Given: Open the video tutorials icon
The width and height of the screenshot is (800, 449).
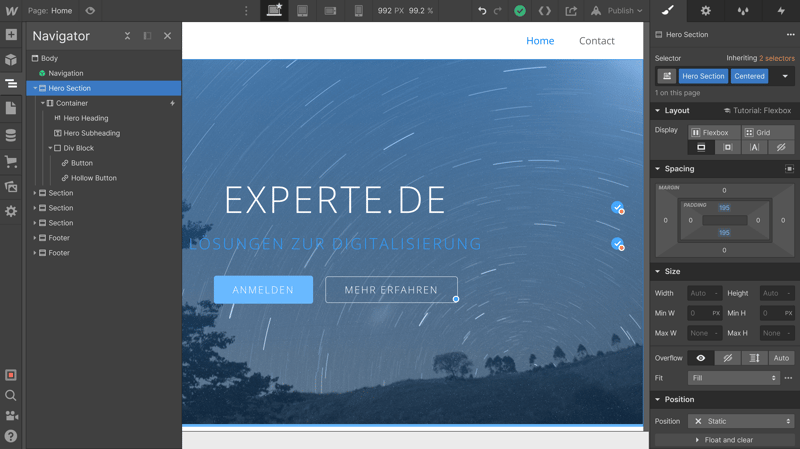Looking at the screenshot, I should click(x=11, y=416).
